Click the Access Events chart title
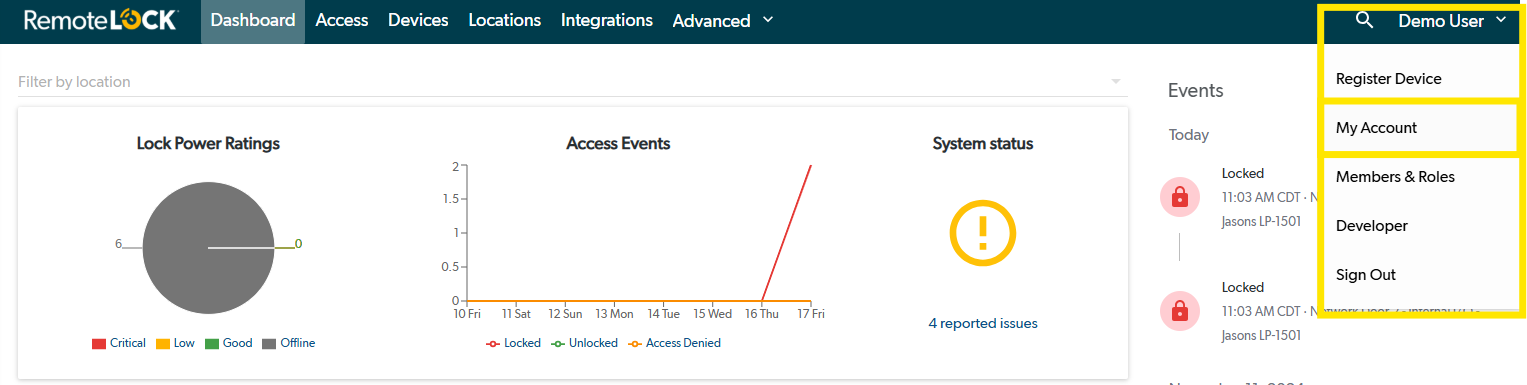1527x385 pixels. [618, 143]
